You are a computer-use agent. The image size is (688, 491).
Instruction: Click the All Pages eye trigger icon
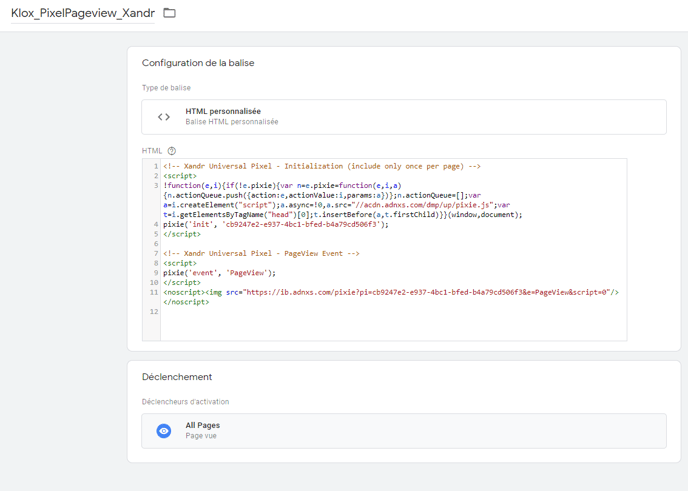tap(164, 431)
